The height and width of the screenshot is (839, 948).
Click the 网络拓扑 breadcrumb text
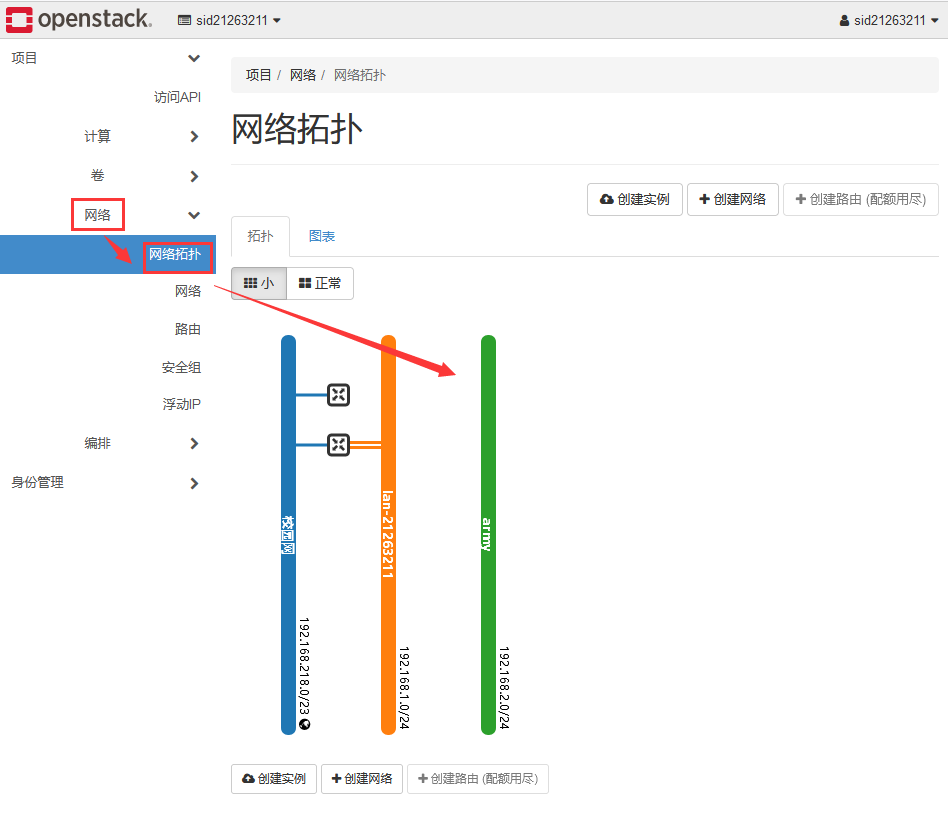360,75
